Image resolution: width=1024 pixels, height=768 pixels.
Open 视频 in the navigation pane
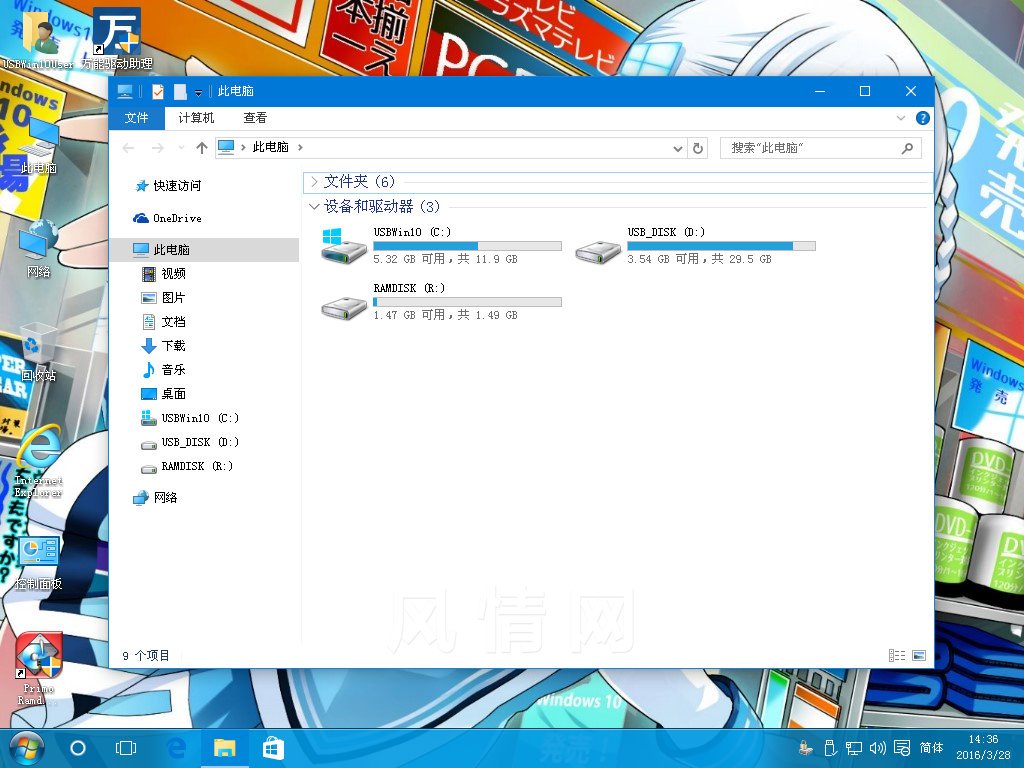coord(164,274)
